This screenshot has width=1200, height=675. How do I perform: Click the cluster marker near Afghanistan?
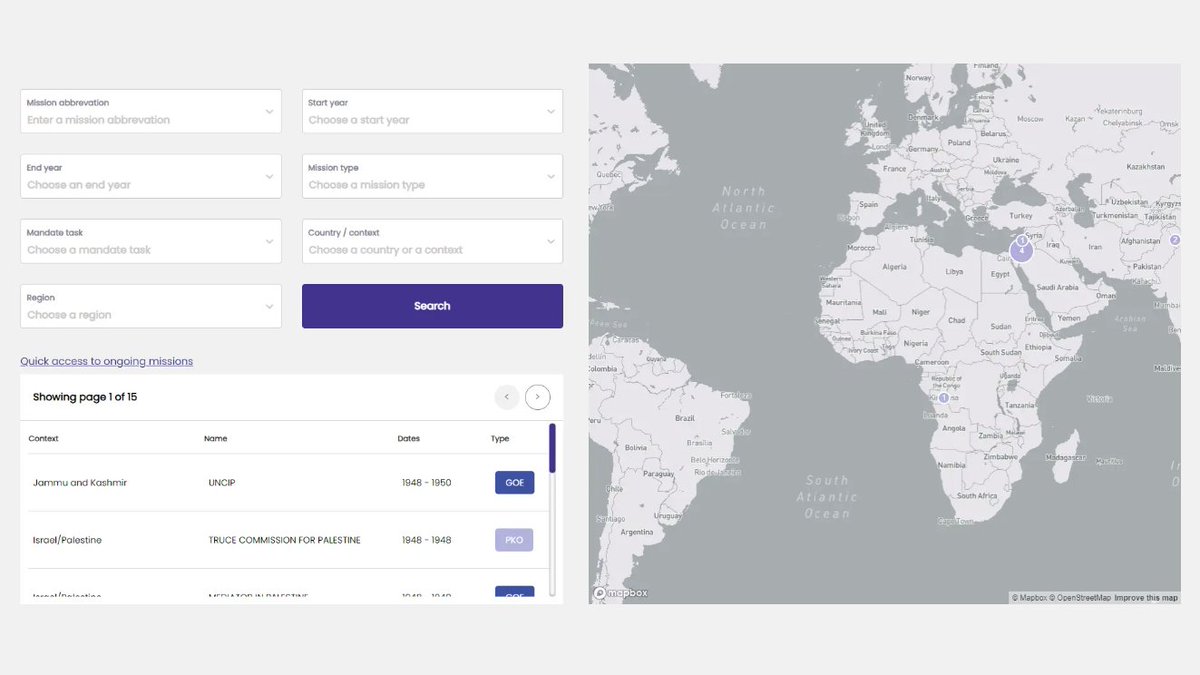tap(1174, 240)
